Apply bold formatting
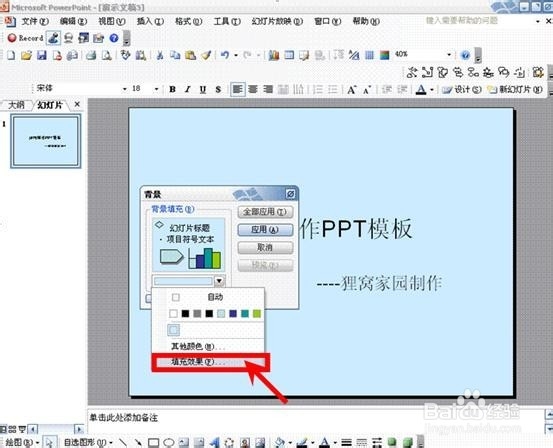Image resolution: width=553 pixels, height=448 pixels. (172, 90)
